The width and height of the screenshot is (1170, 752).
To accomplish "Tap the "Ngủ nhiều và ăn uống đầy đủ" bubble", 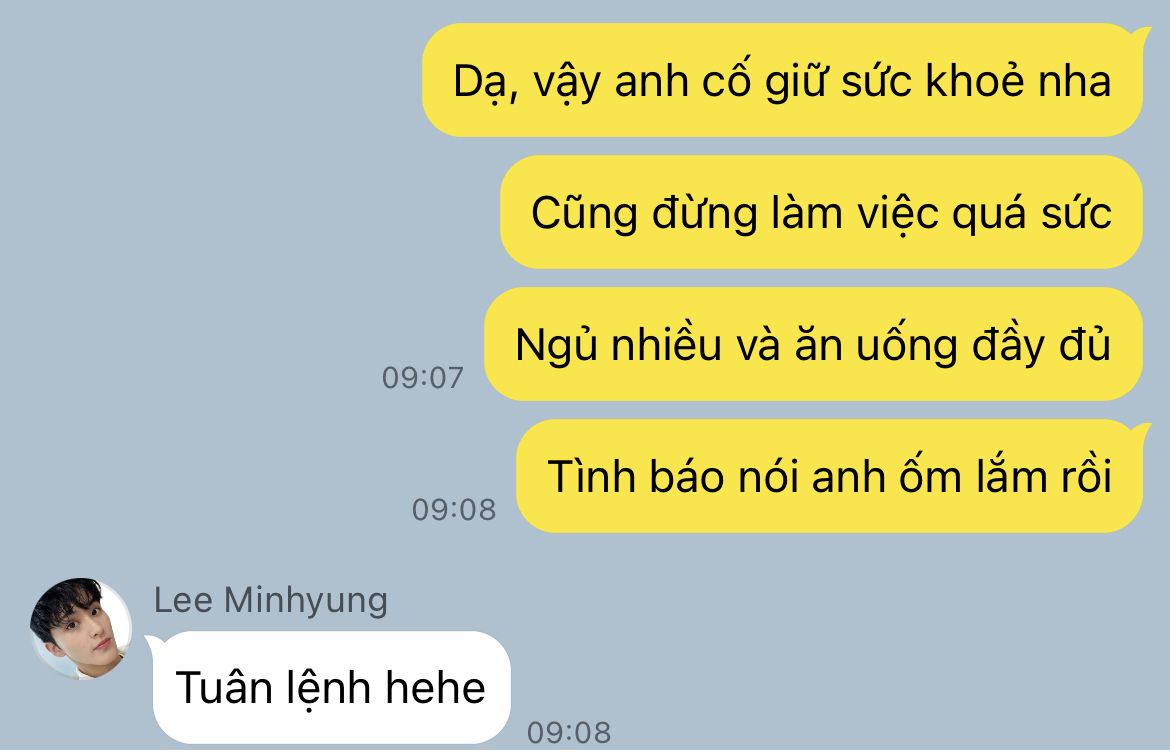I will tap(813, 345).
